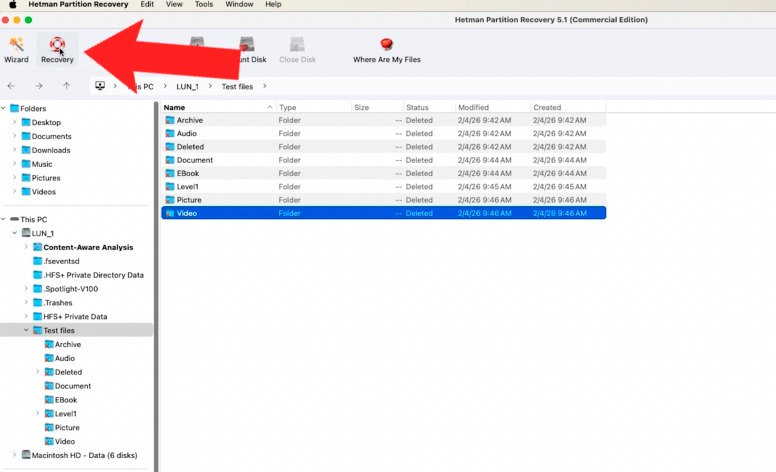
Task: Select Video under Test files tree
Action: click(59, 441)
